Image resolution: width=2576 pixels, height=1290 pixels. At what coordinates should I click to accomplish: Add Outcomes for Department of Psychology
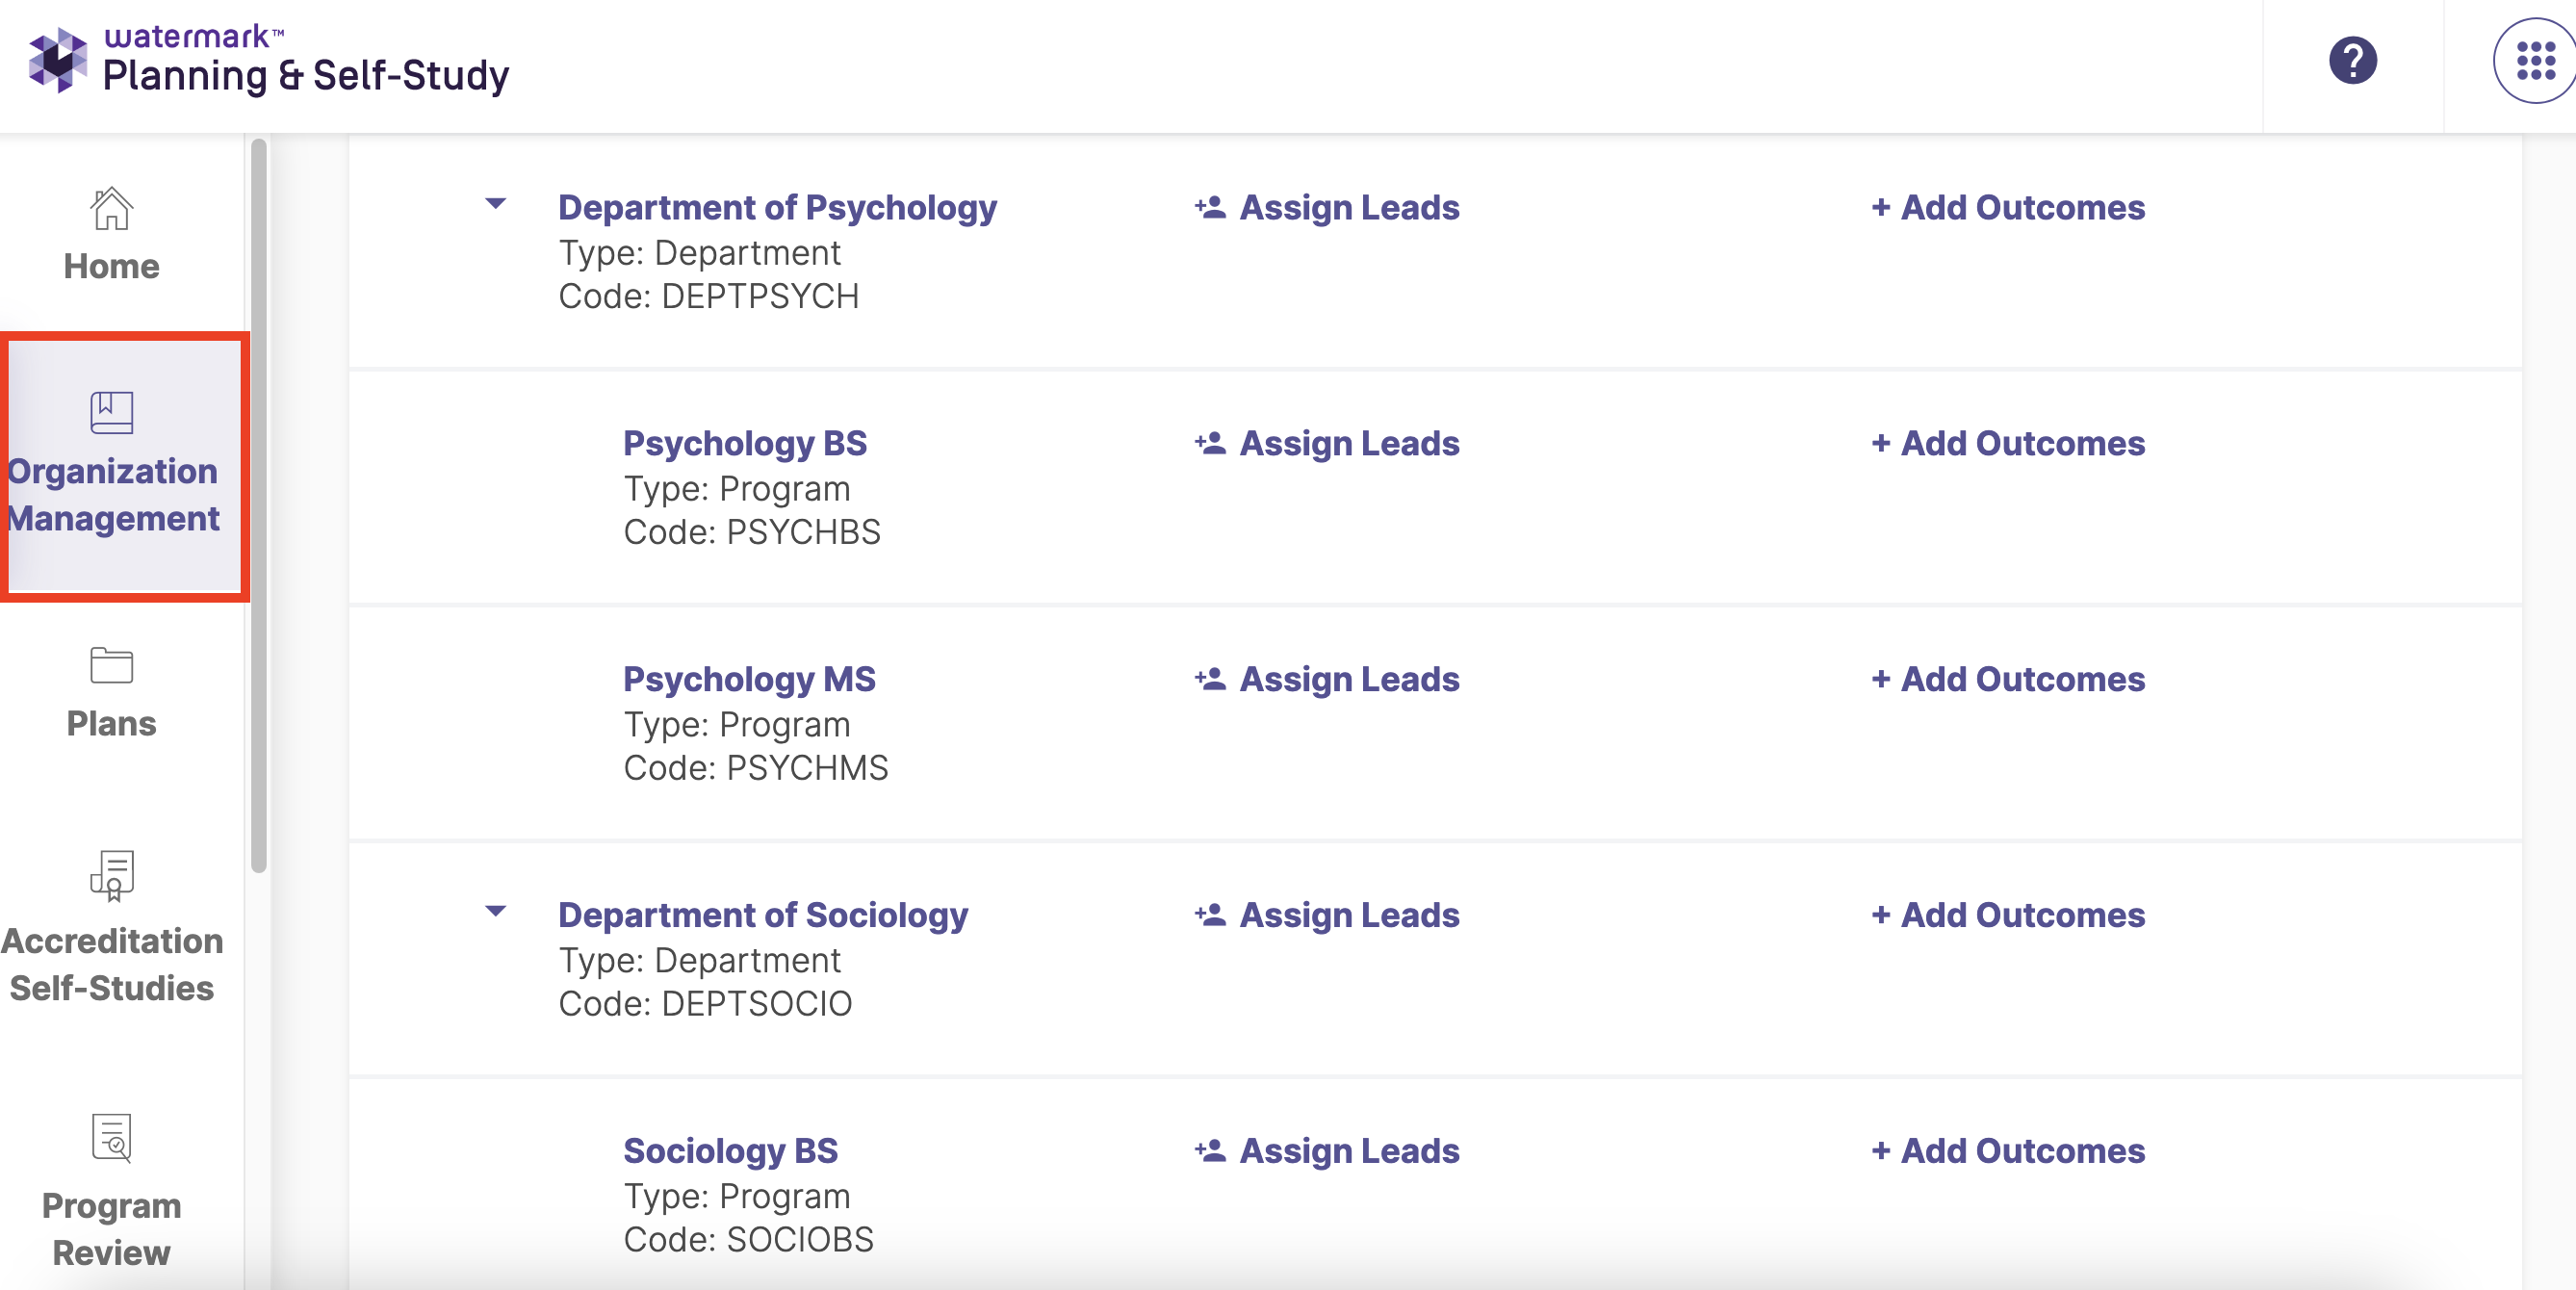2008,207
